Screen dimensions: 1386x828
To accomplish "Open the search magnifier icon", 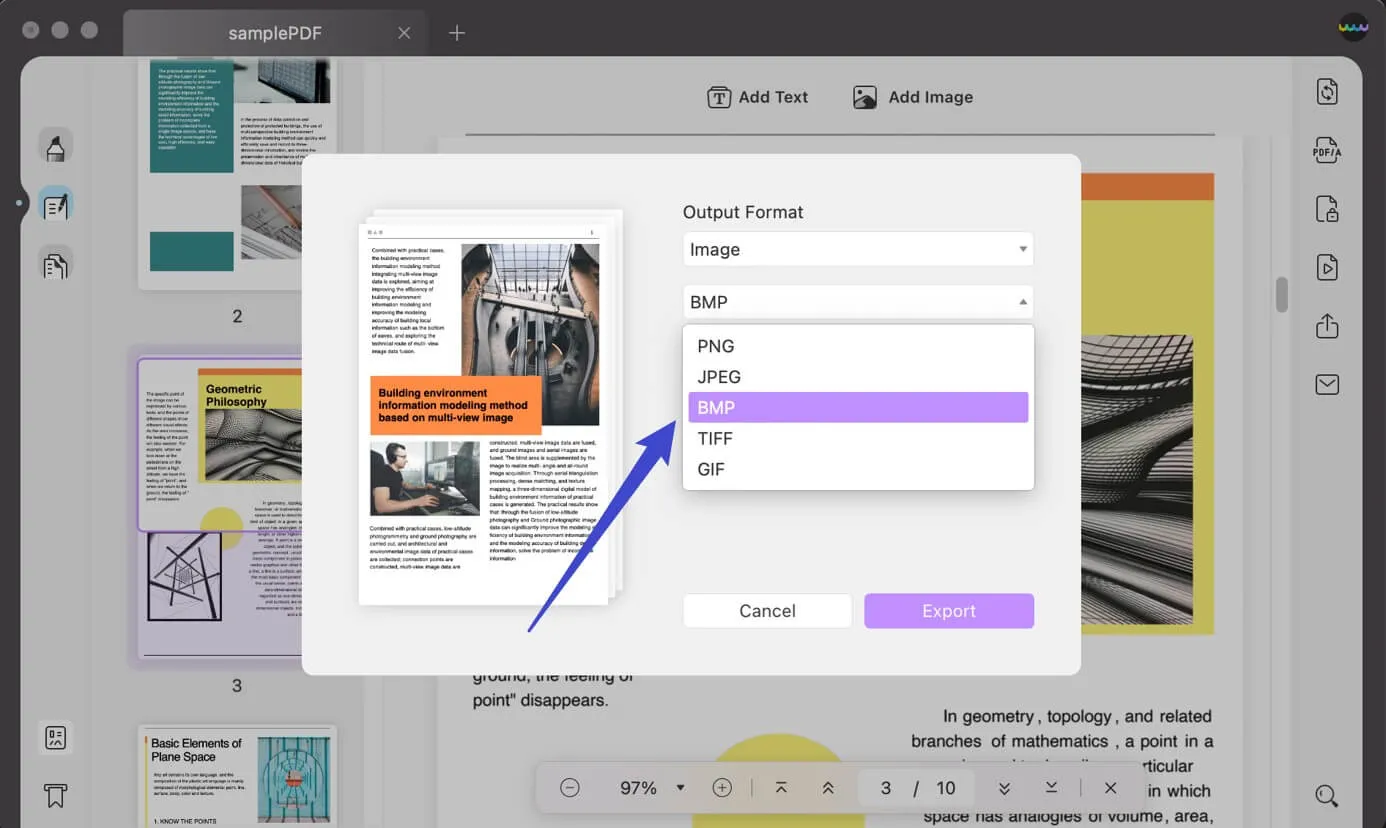I will coord(1326,796).
